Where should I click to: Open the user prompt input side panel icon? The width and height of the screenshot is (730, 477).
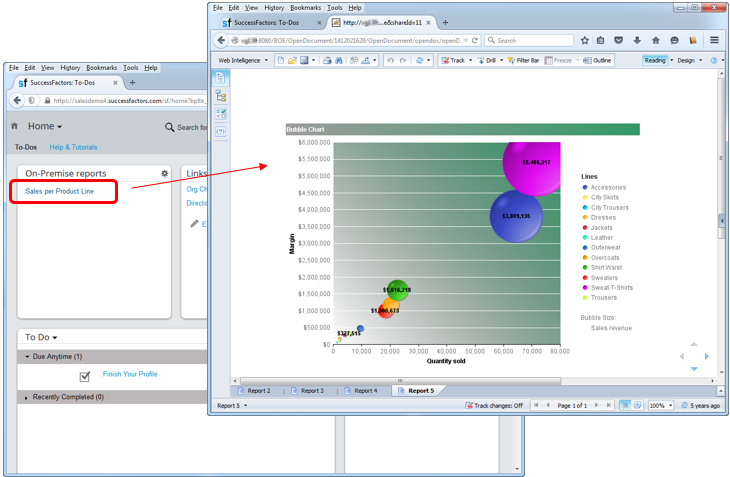point(221,132)
